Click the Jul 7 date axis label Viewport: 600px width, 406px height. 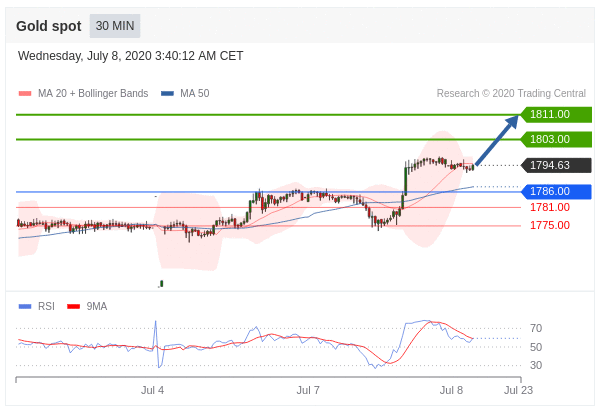(x=308, y=390)
